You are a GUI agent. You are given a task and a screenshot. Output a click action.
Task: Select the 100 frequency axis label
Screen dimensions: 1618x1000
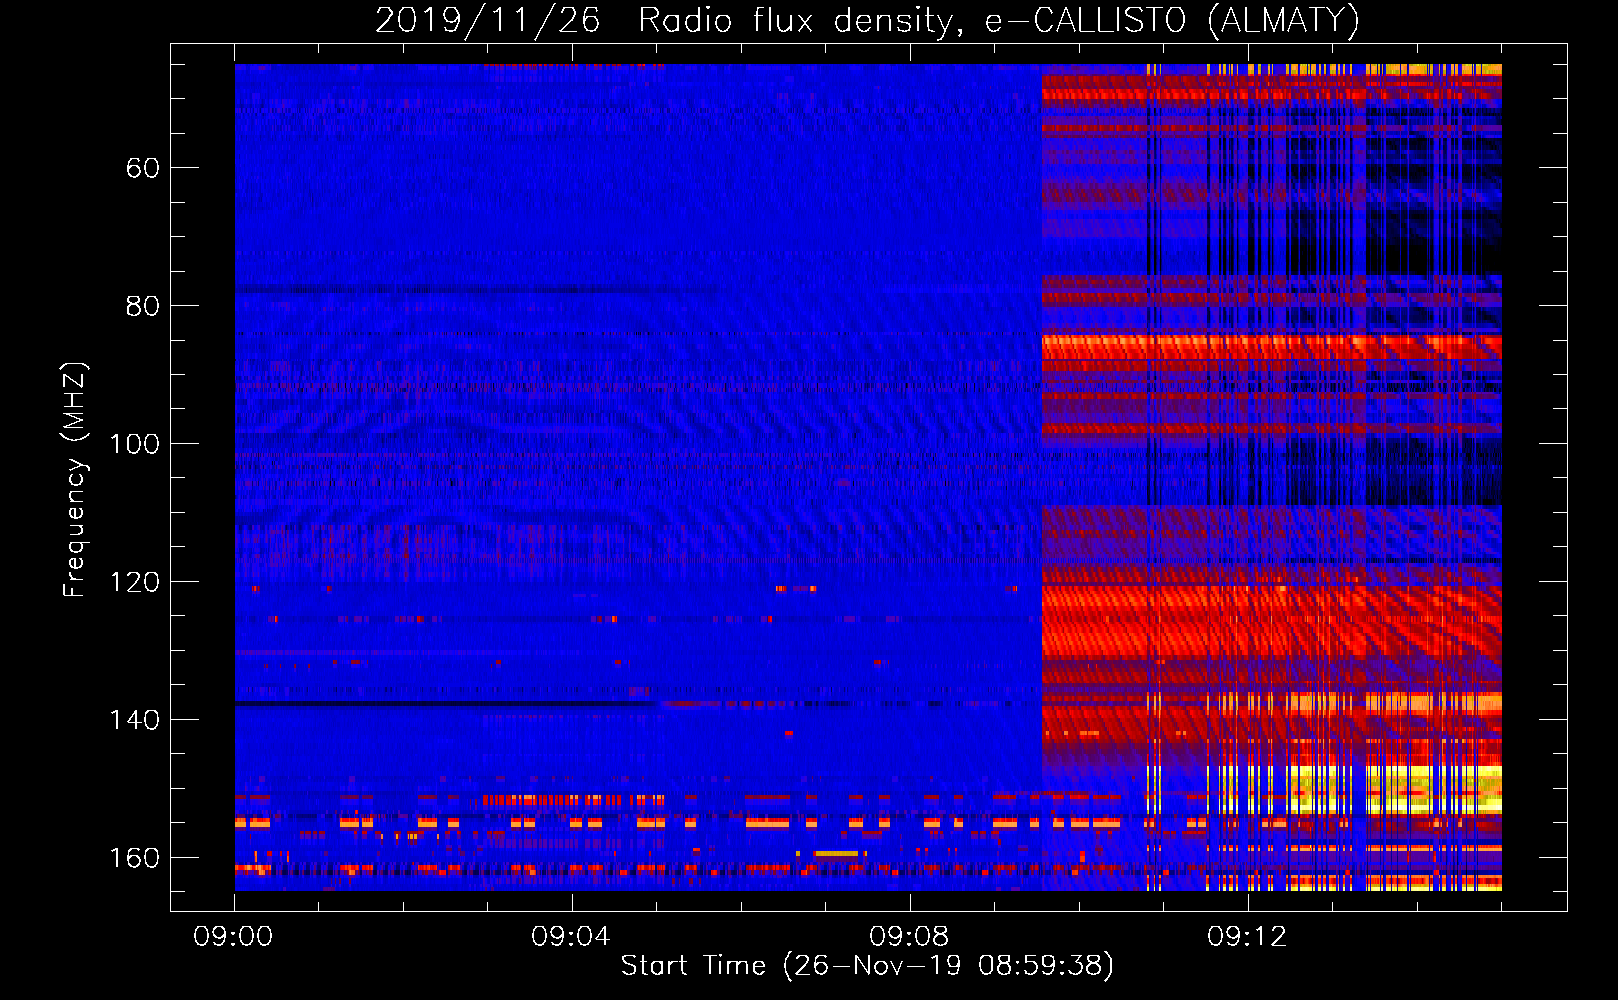coord(134,444)
